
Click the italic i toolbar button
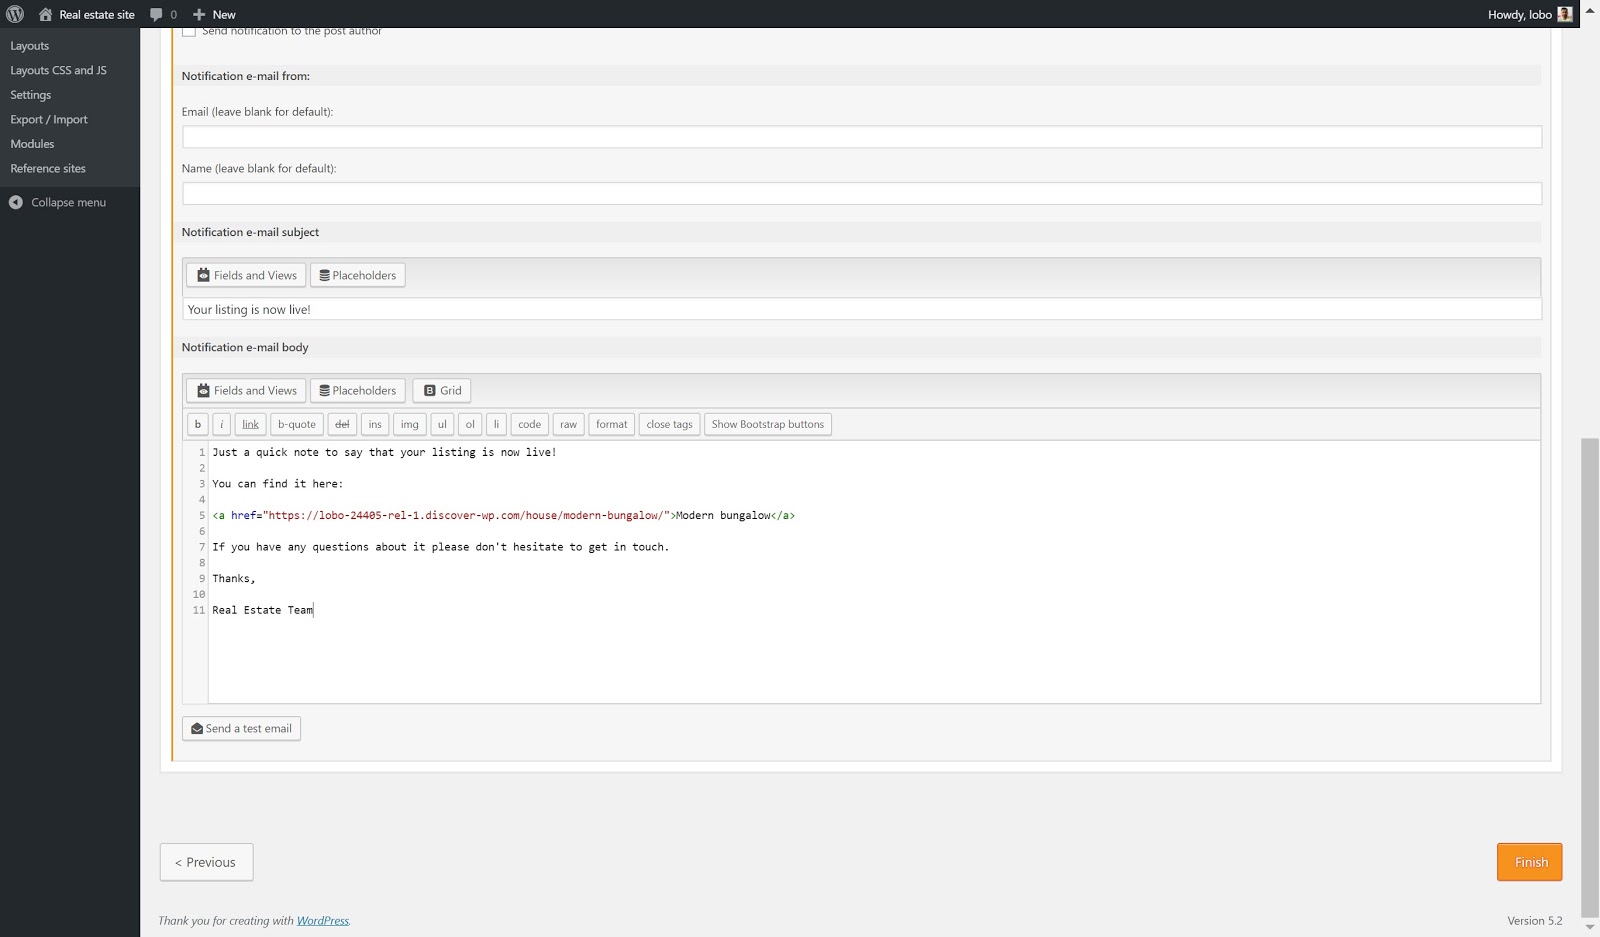(222, 424)
